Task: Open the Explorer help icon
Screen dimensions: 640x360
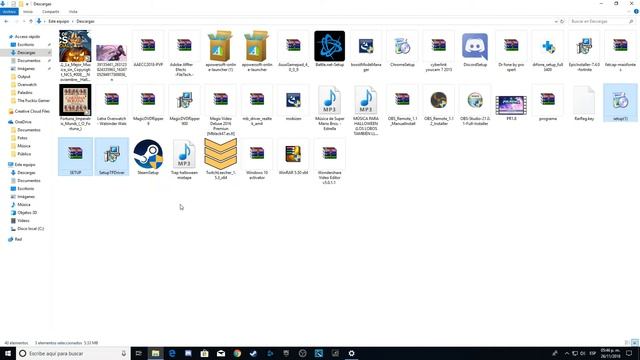Action: point(636,12)
